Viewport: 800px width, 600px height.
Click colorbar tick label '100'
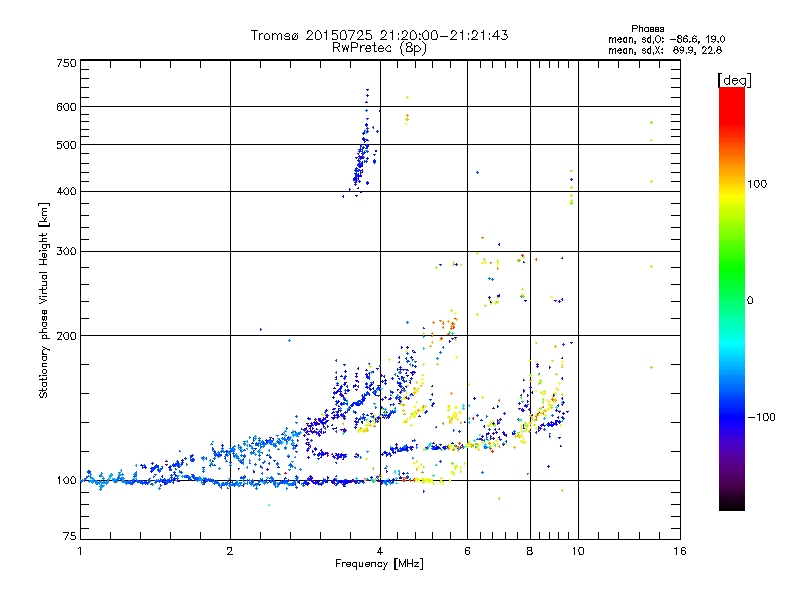point(757,184)
